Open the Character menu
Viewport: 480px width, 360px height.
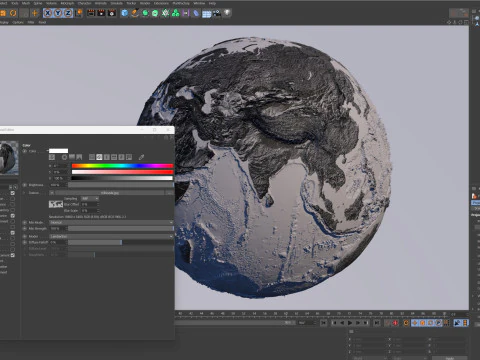(84, 3)
